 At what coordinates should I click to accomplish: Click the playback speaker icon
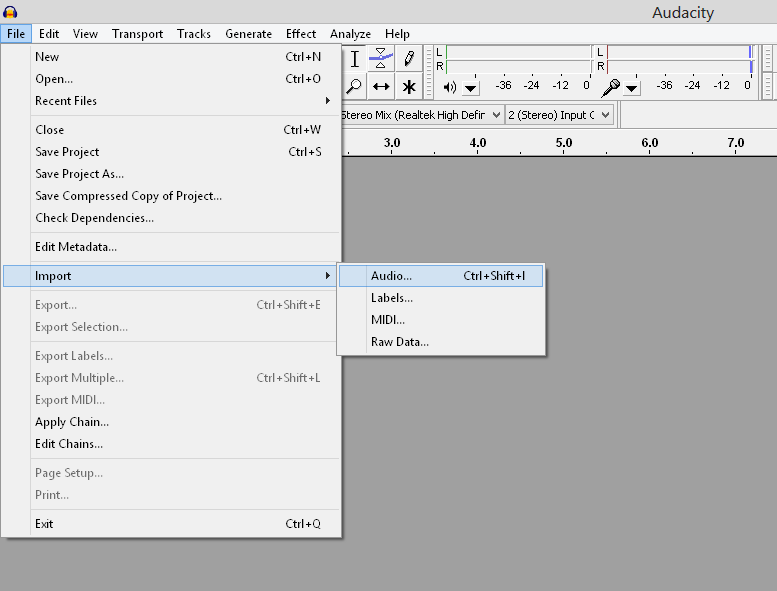(x=449, y=87)
